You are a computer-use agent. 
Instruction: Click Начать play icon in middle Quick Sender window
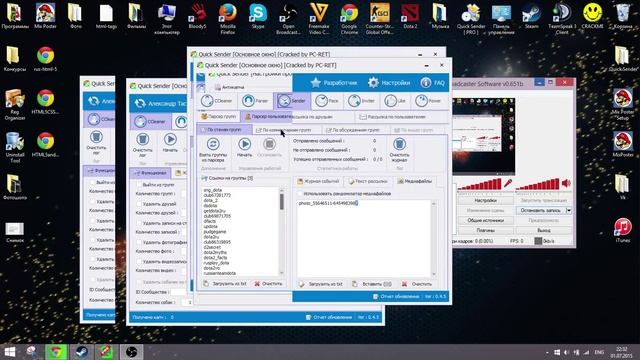pyautogui.click(x=170, y=140)
